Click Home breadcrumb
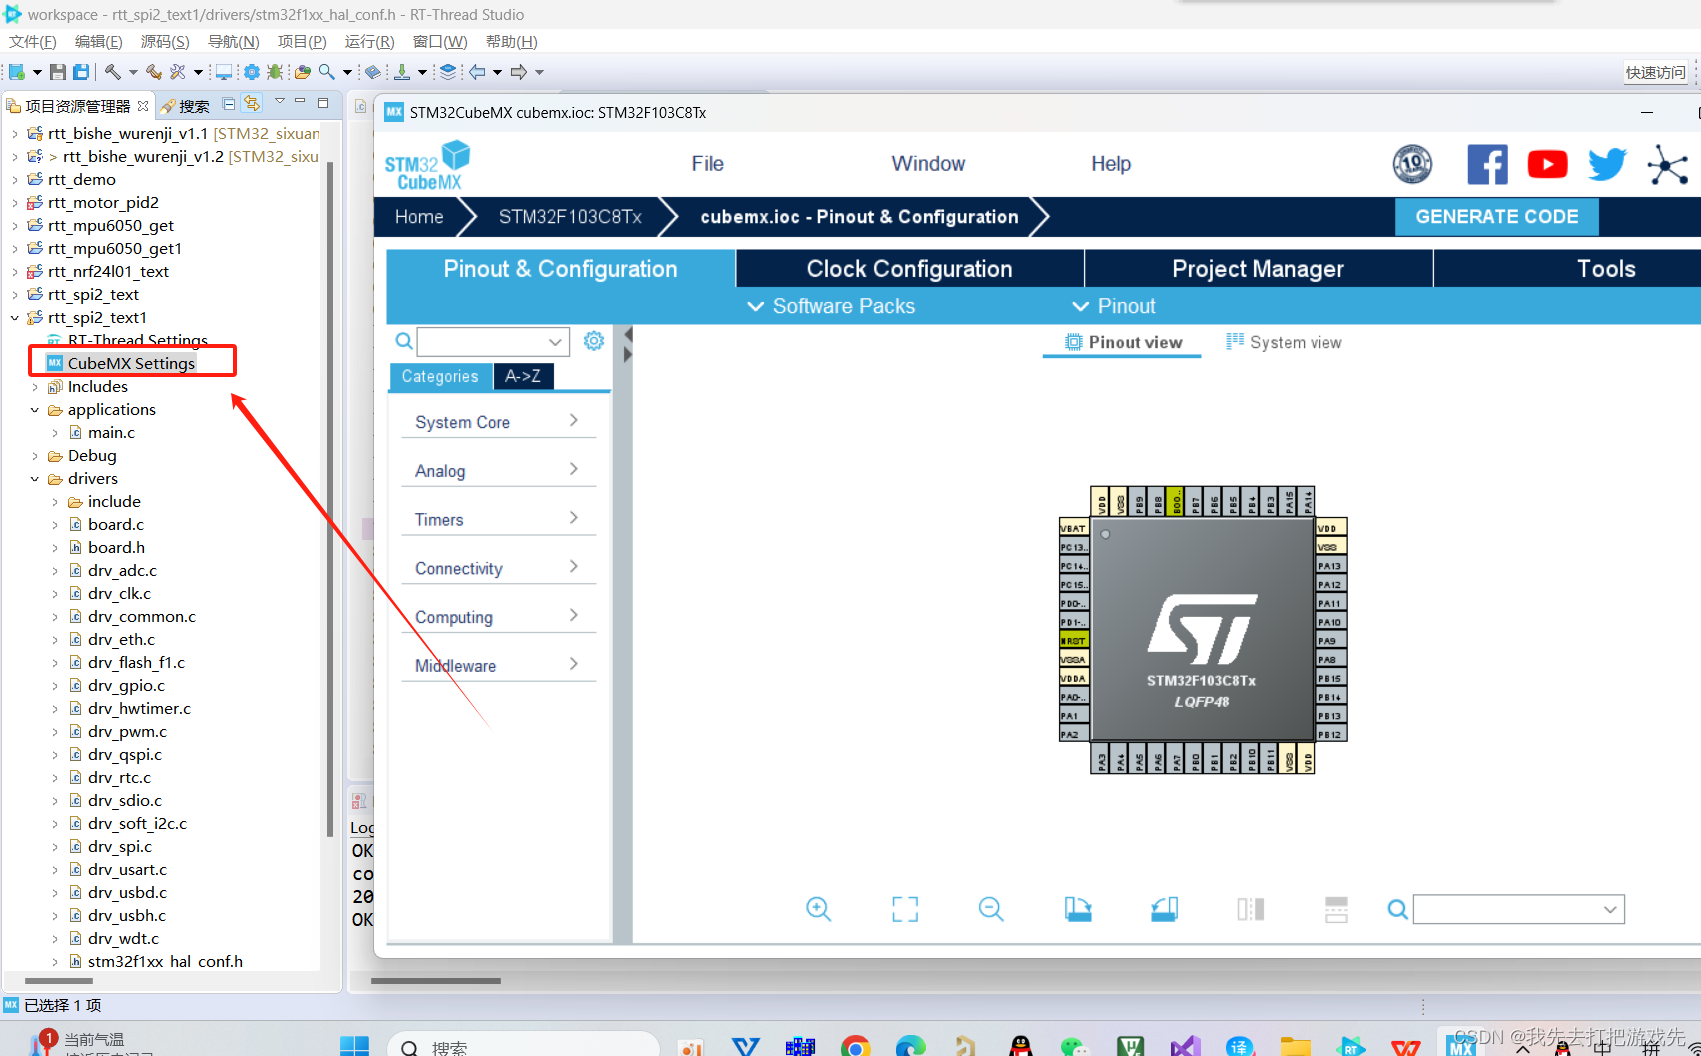Image resolution: width=1701 pixels, height=1056 pixels. click(x=419, y=217)
